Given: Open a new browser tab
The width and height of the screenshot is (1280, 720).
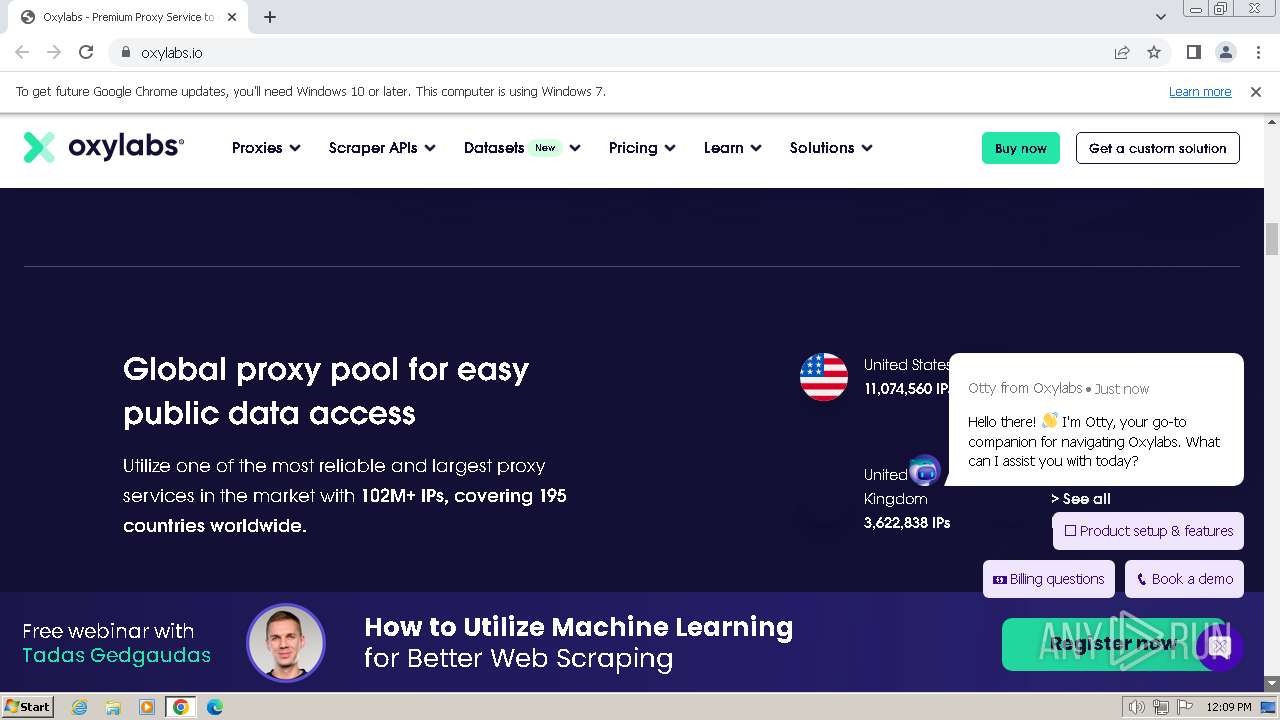Looking at the screenshot, I should pyautogui.click(x=270, y=17).
